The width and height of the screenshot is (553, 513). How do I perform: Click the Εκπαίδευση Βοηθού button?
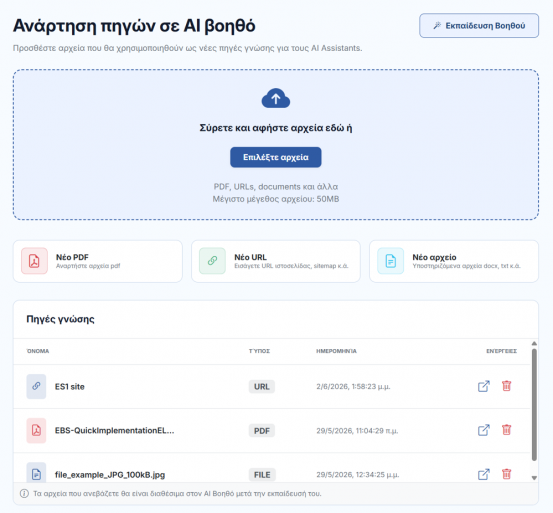(x=479, y=26)
